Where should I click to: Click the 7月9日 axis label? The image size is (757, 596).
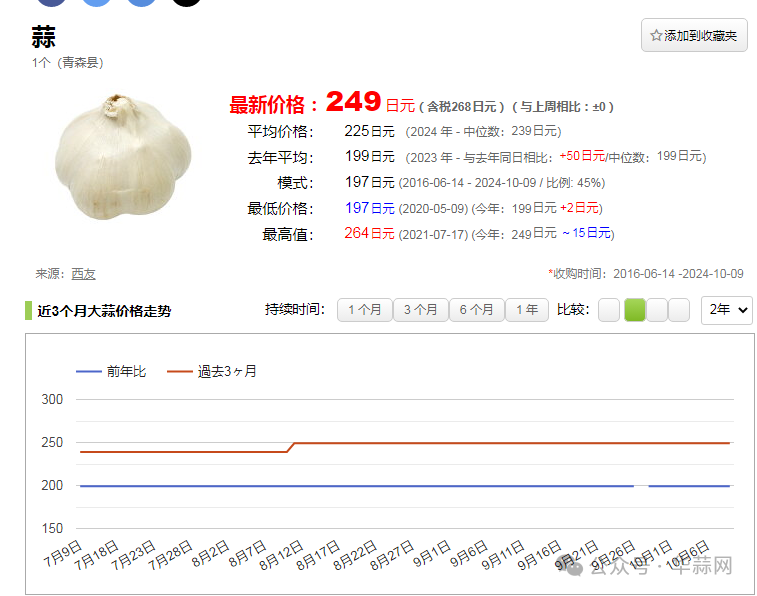[x=63, y=554]
